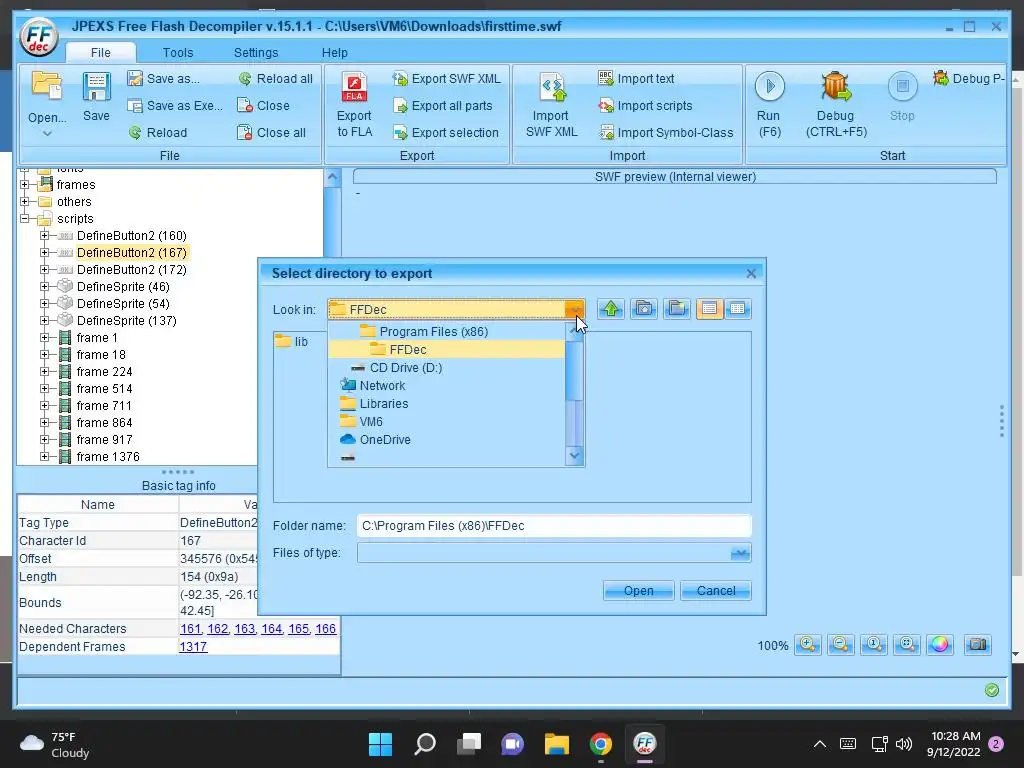Screen dimensions: 1024x768
Task: Click the dropdown list scroll-down arrow
Action: click(x=575, y=455)
